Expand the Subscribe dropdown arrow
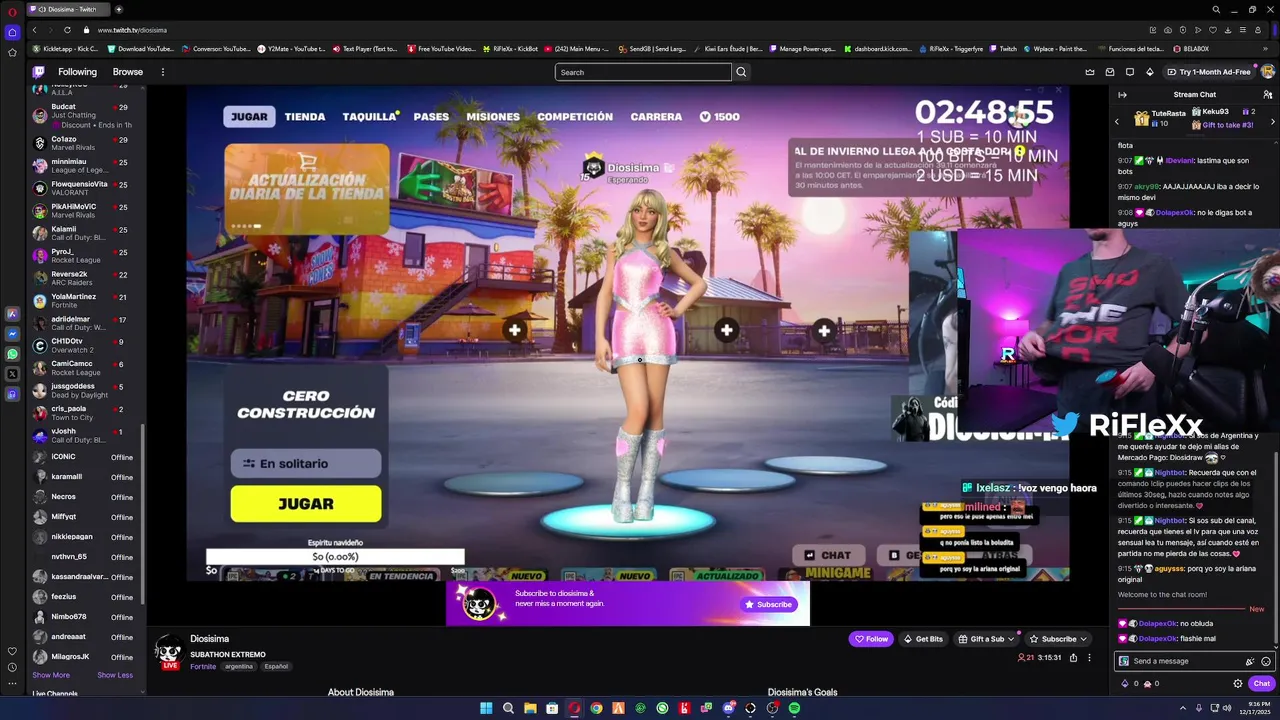Image resolution: width=1280 pixels, height=720 pixels. (1083, 639)
